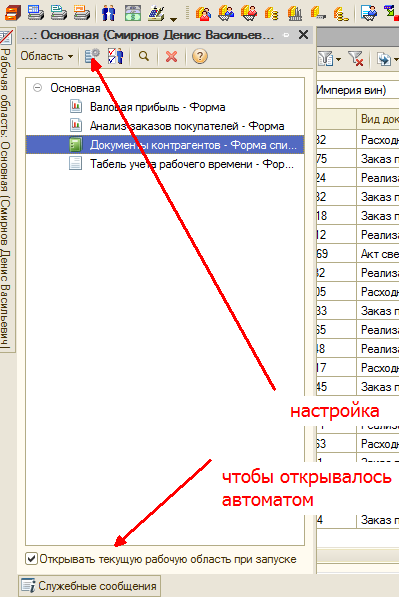The image size is (399, 597).
Task: Click the two blue people icon
Action: pos(108,13)
